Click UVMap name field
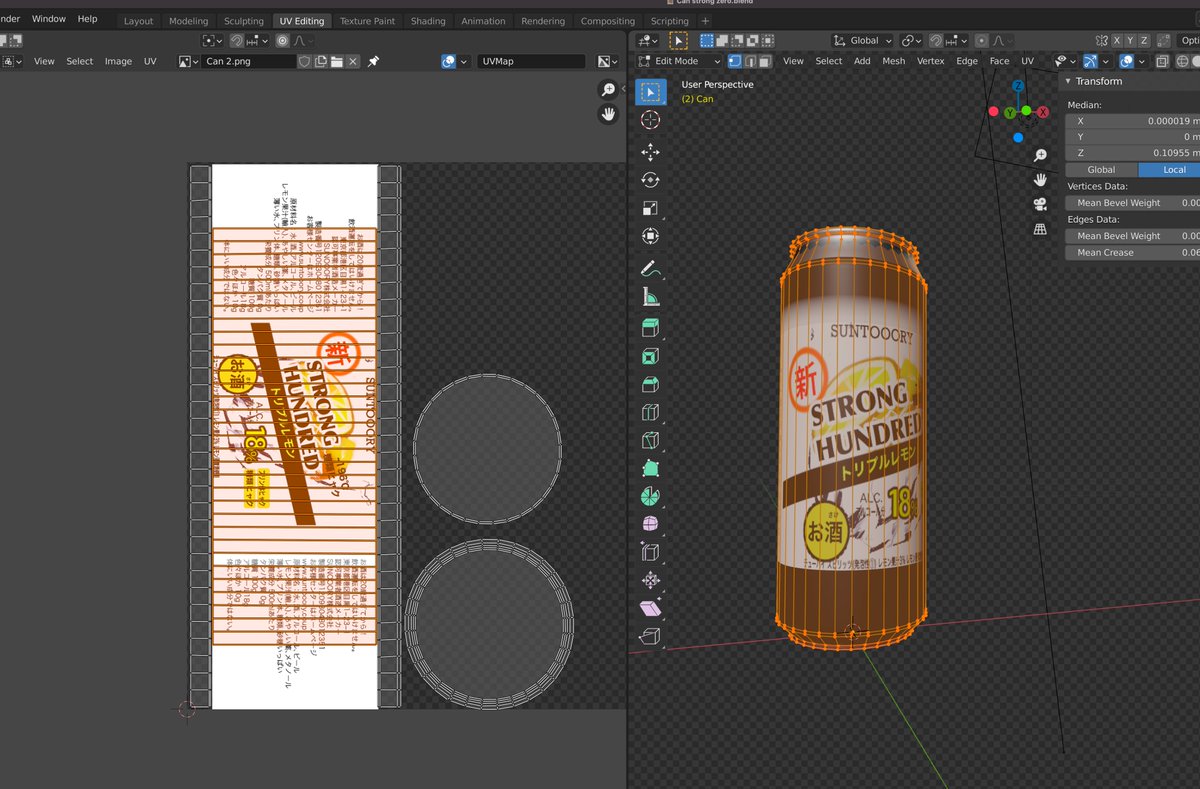 click(530, 61)
